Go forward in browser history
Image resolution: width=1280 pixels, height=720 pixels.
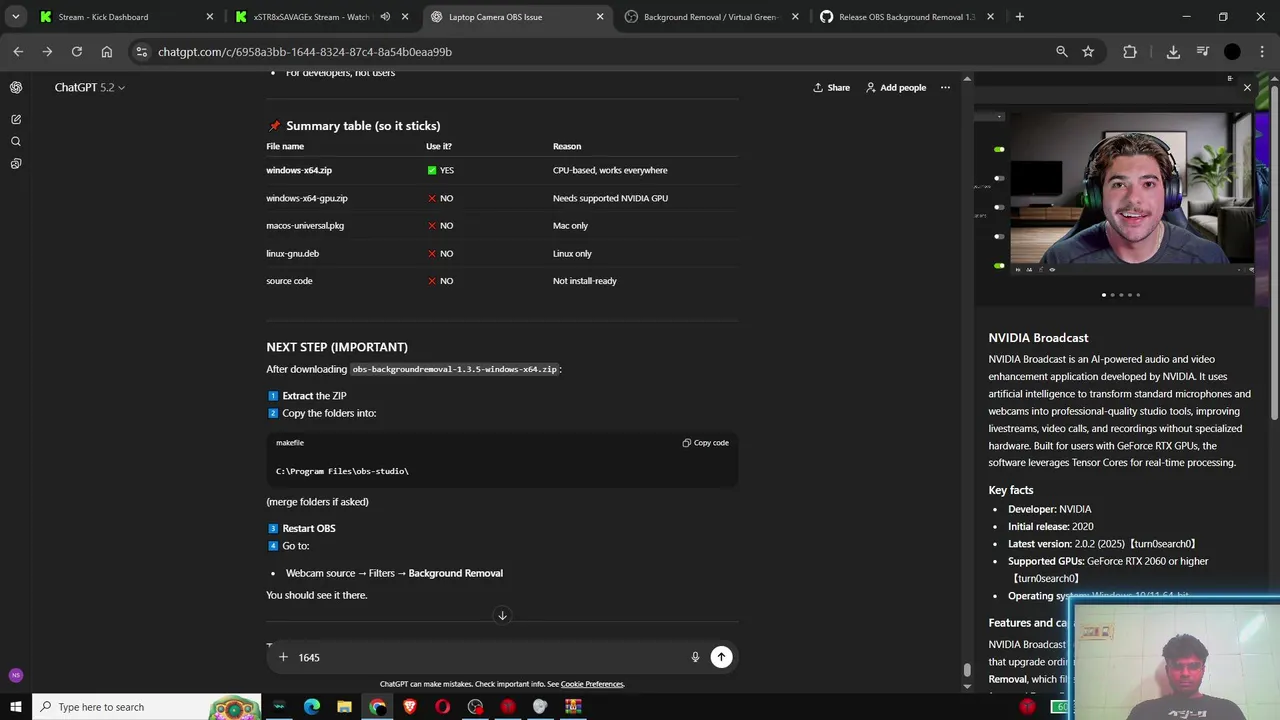pyautogui.click(x=47, y=51)
